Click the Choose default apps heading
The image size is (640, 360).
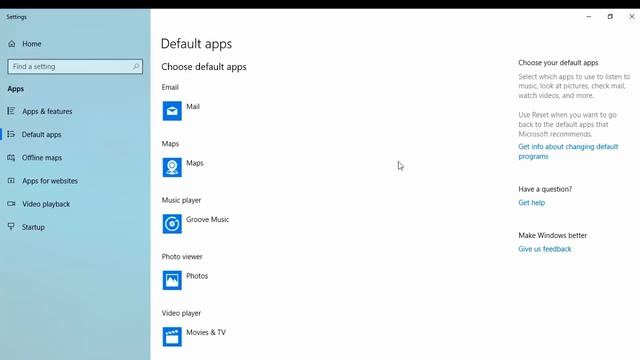coord(204,67)
